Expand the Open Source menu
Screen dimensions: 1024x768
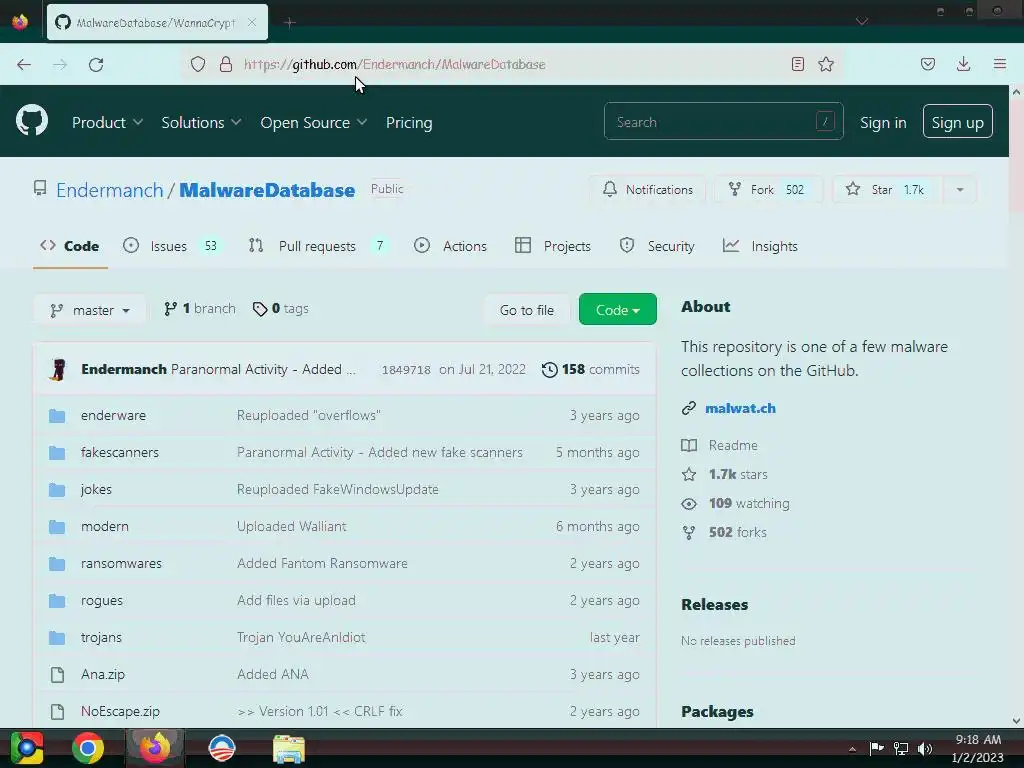pyautogui.click(x=313, y=123)
